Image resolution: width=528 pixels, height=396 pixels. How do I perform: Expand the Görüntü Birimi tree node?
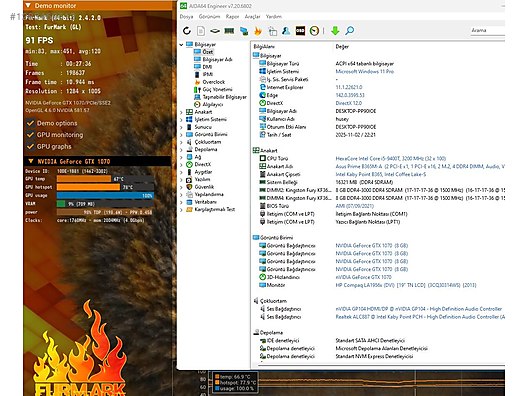tap(181, 134)
